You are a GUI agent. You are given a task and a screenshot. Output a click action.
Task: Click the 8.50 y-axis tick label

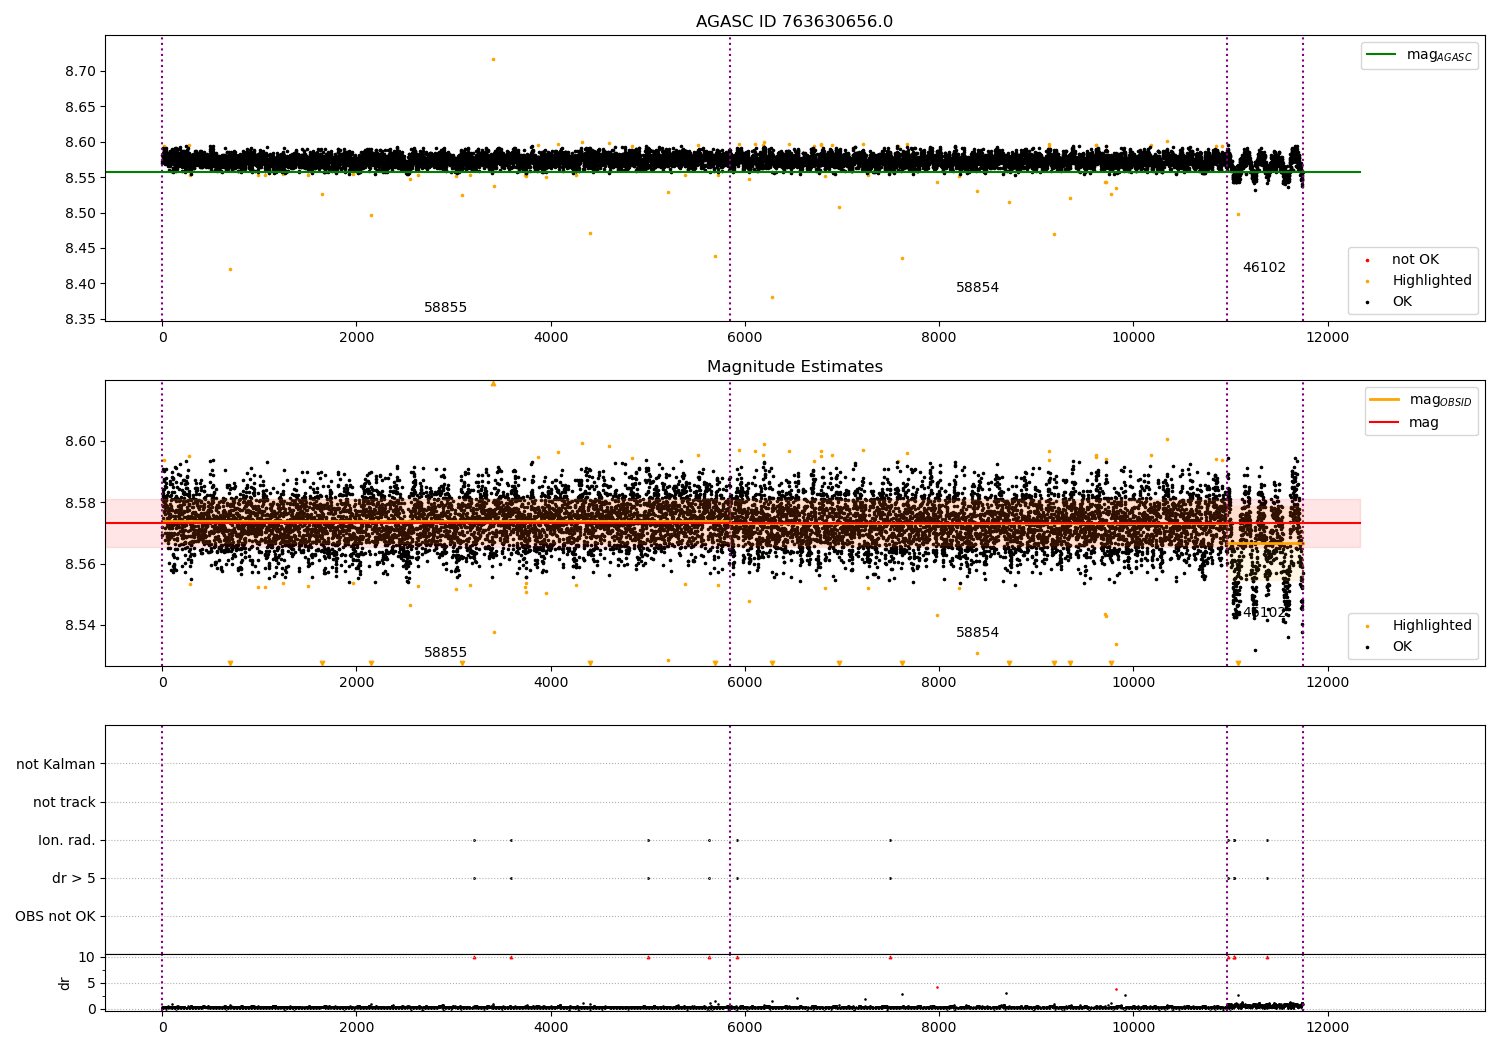coord(82,213)
